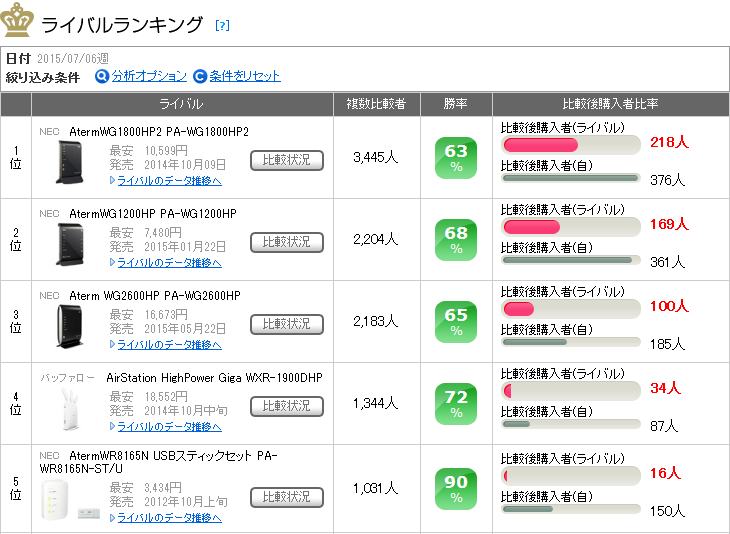Click 比較状況 button for AtermWG1800HP2
The image size is (730, 534).
(287, 160)
